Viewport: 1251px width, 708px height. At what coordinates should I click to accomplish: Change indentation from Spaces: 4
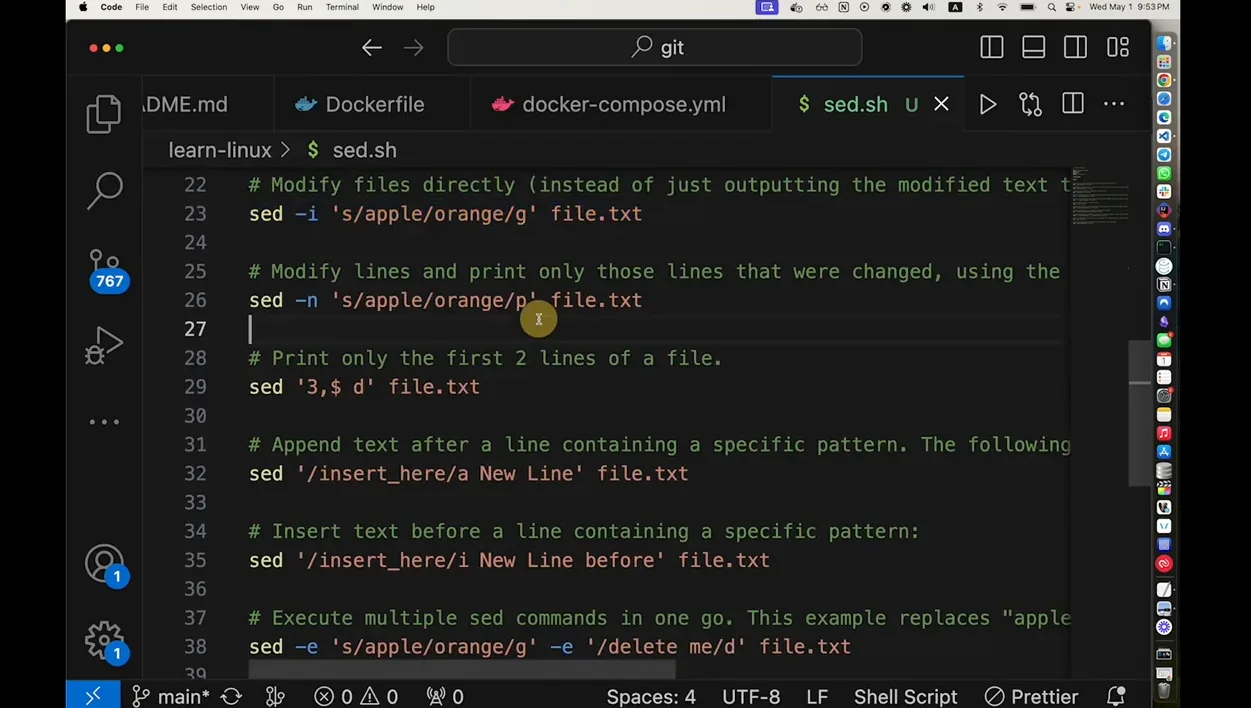pyautogui.click(x=651, y=696)
